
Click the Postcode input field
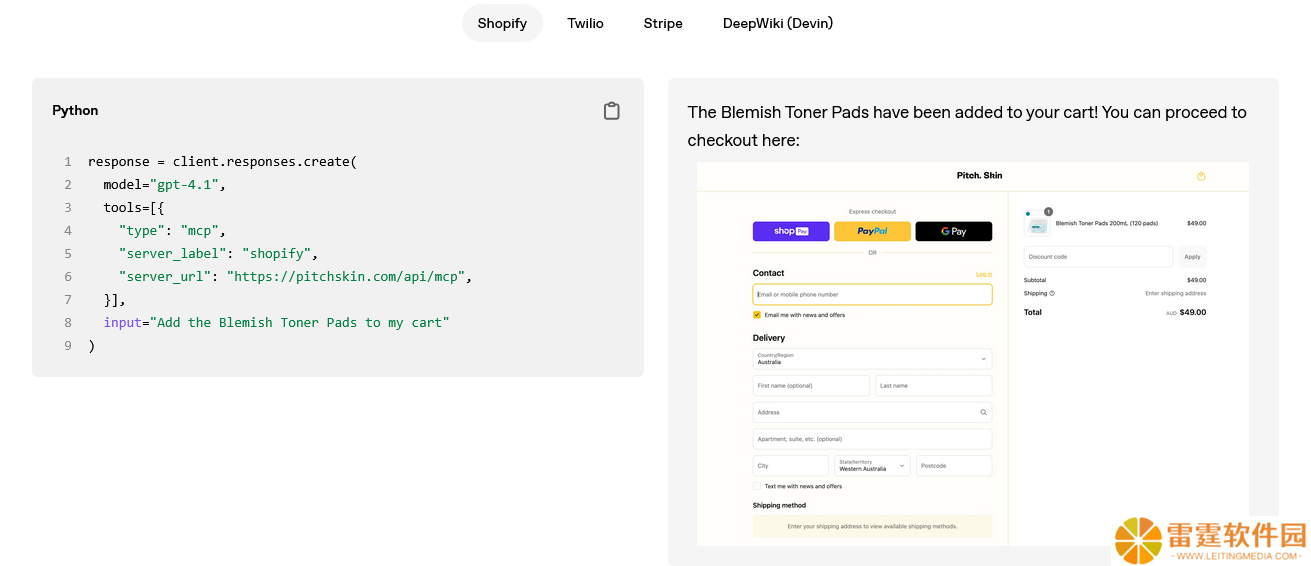[x=954, y=466]
